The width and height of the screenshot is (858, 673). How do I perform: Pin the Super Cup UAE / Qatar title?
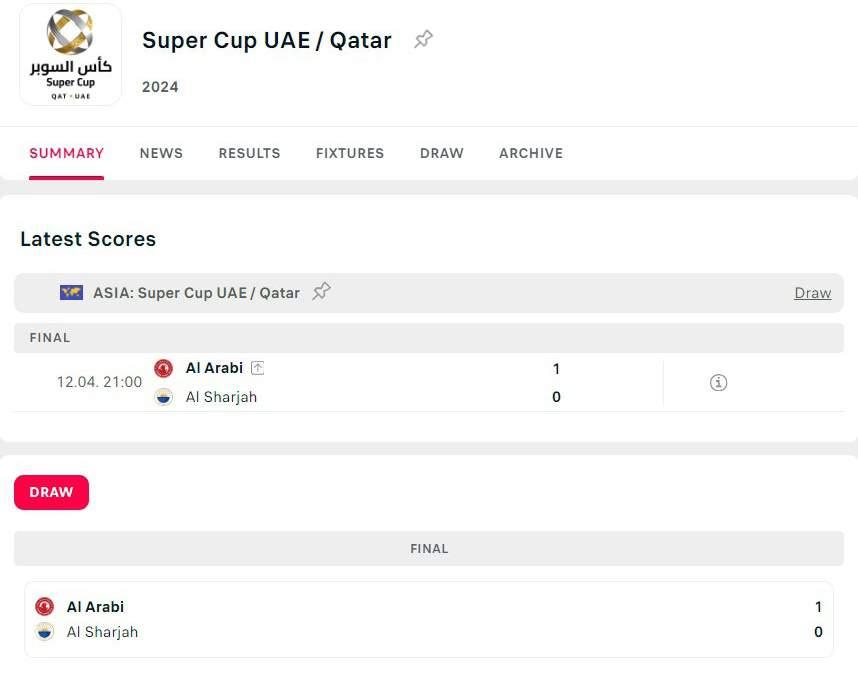[x=424, y=40]
